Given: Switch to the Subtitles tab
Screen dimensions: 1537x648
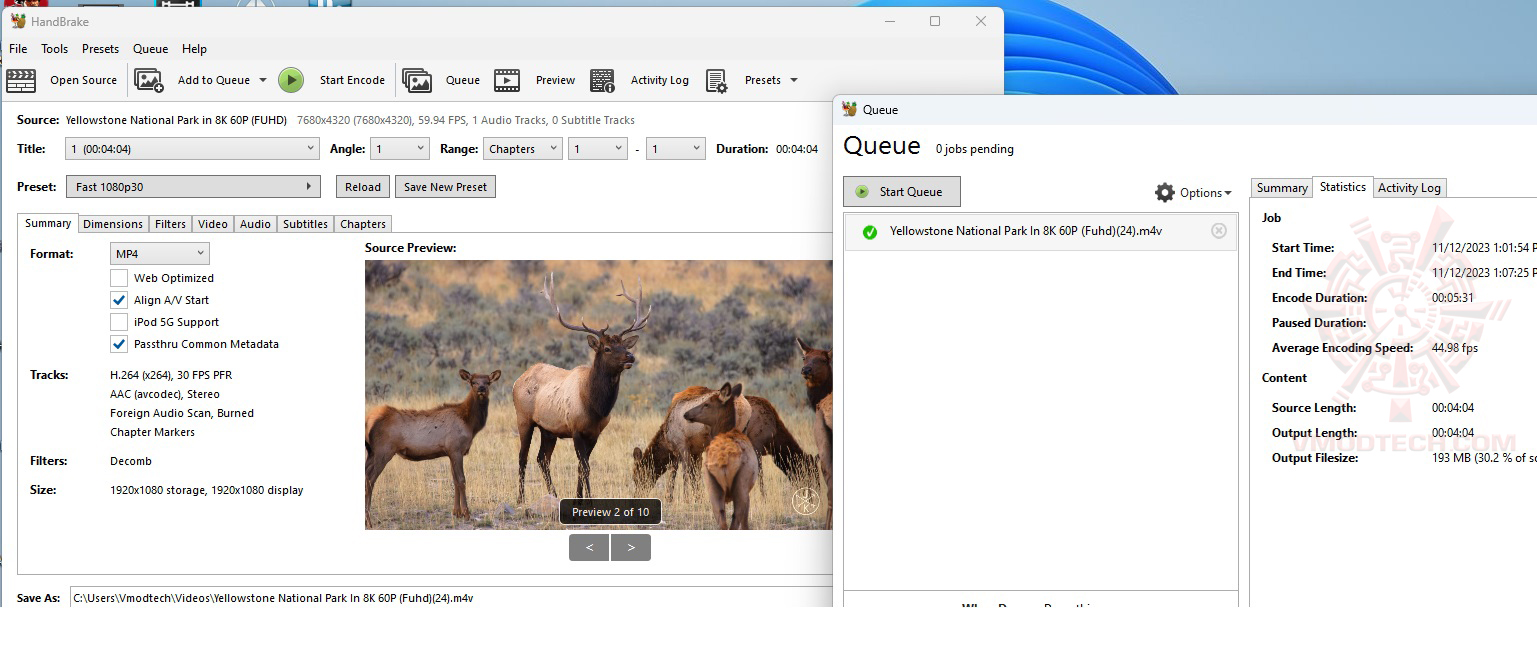Looking at the screenshot, I should point(305,224).
